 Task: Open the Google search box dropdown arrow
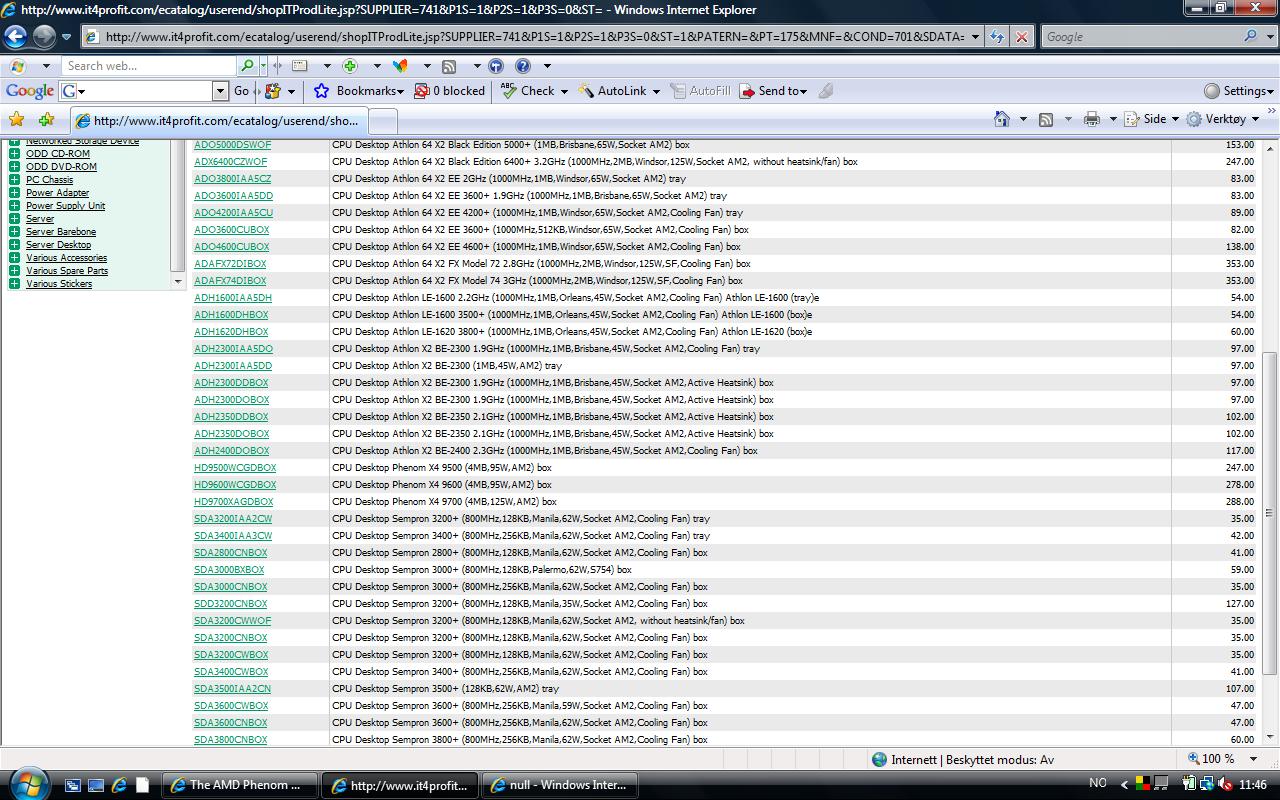tap(220, 91)
